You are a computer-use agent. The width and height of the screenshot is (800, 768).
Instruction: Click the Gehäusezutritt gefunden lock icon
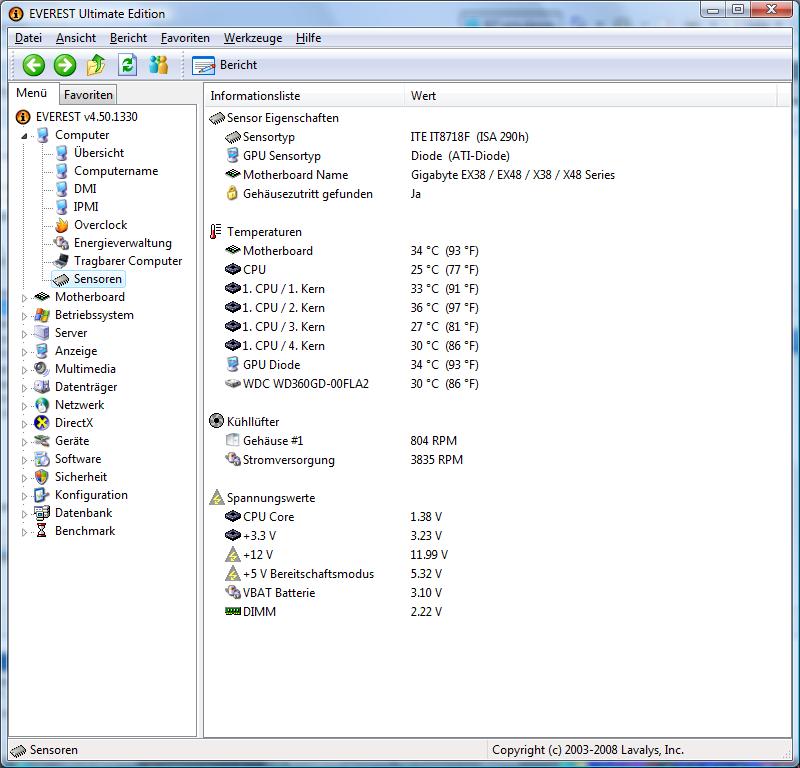click(232, 193)
